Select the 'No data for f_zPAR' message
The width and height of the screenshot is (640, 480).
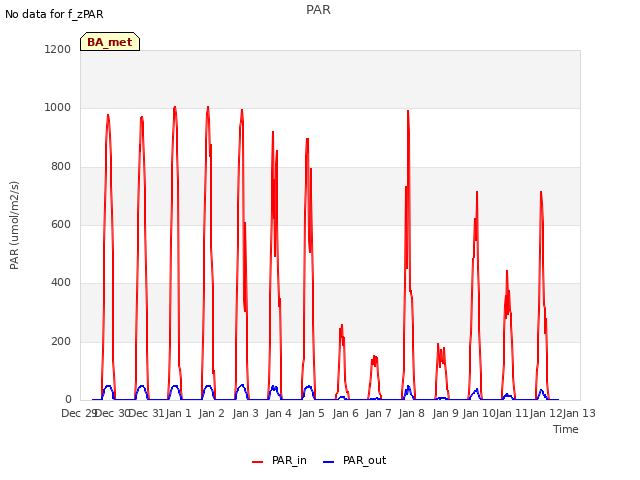pyautogui.click(x=54, y=14)
